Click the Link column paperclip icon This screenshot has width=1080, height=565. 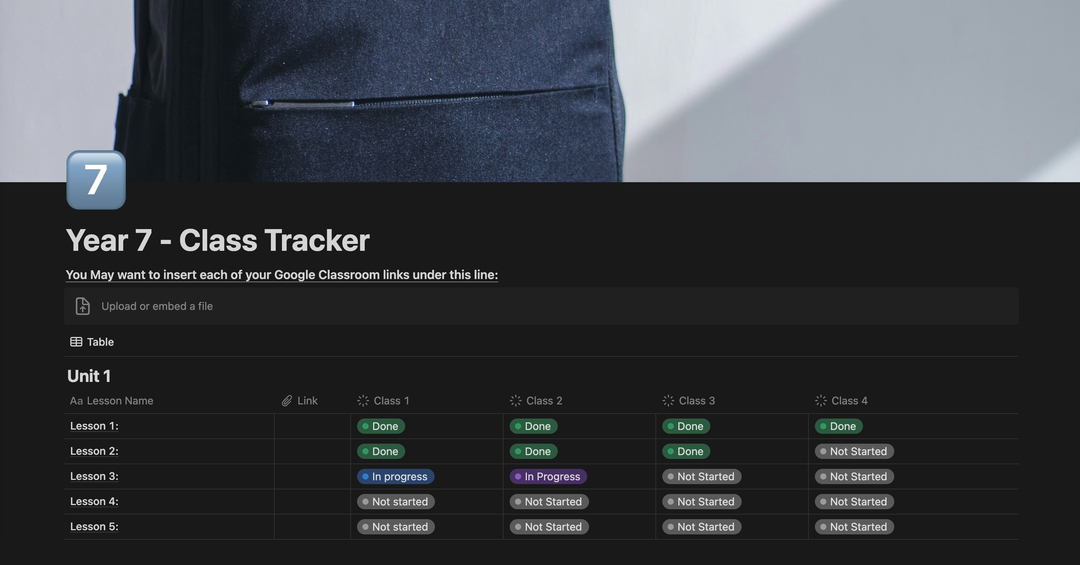287,400
